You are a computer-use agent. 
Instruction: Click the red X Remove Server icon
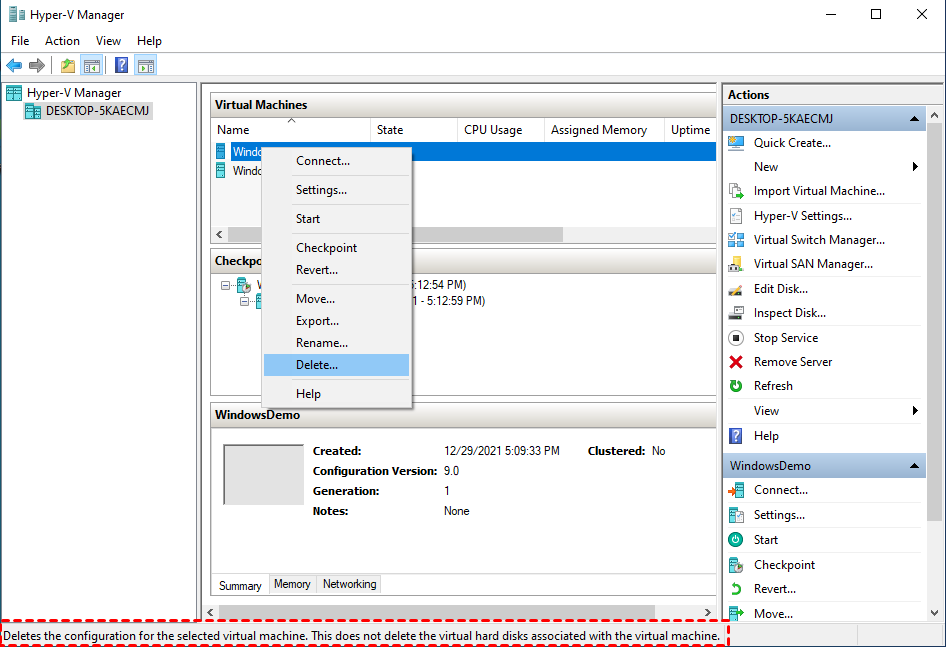(x=736, y=362)
